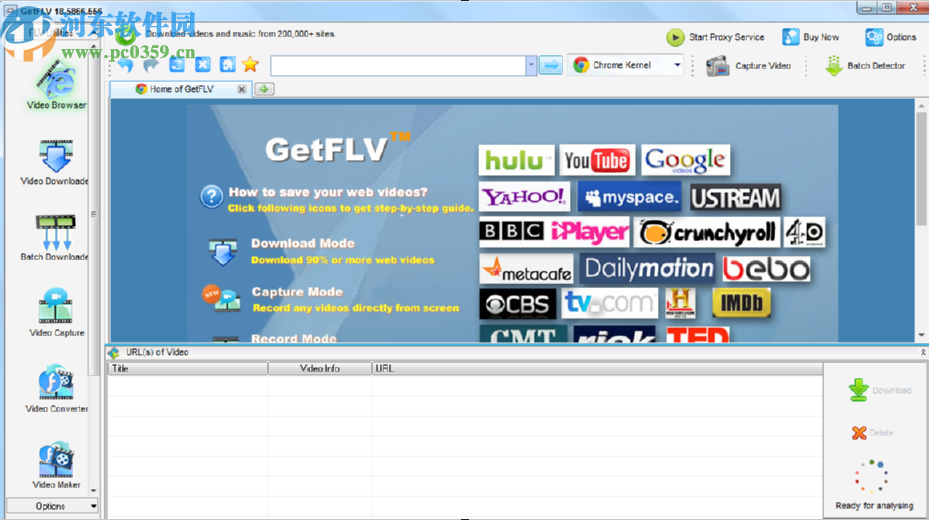
Task: Click the metacafe logo
Action: pyautogui.click(x=526, y=269)
